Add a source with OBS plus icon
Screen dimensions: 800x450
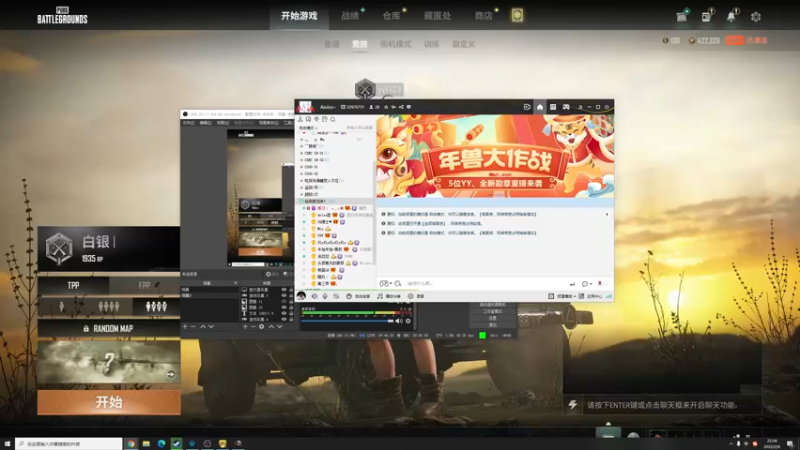(245, 327)
